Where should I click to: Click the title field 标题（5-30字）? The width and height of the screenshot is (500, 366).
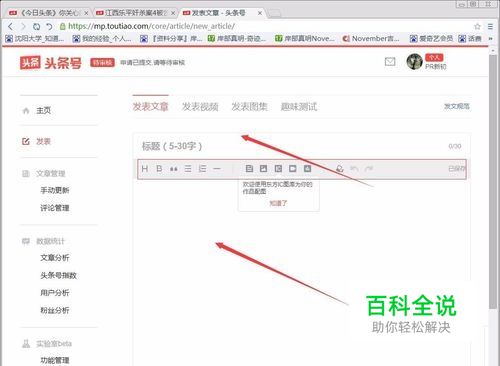[x=302, y=146]
